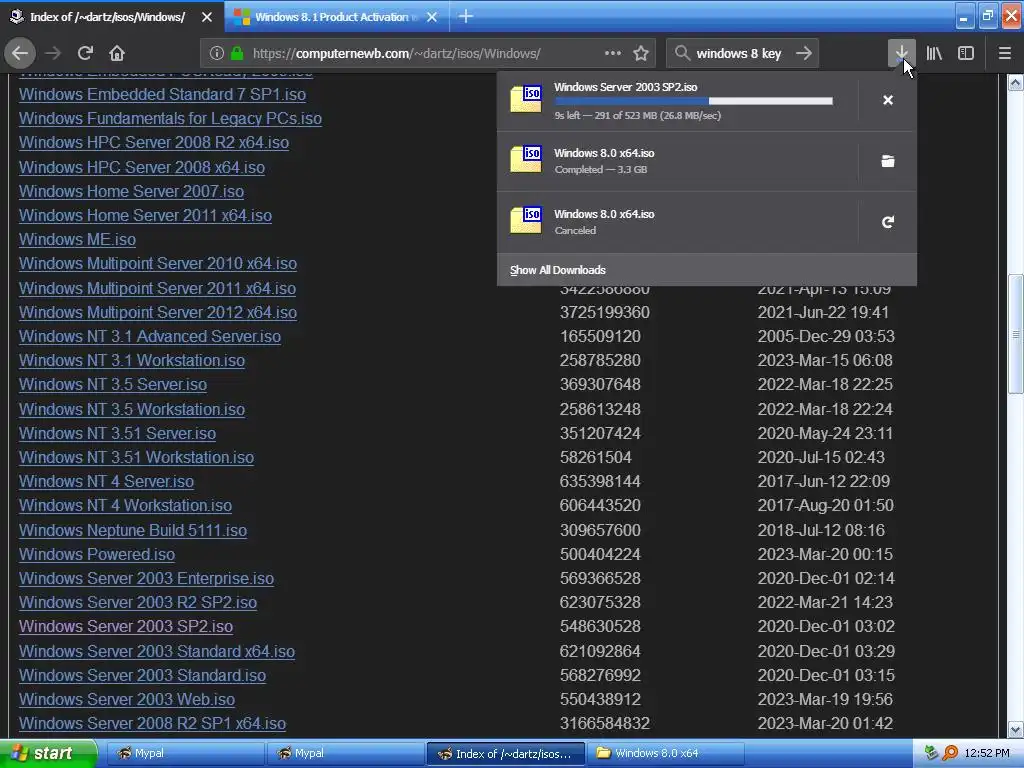Click the scrollbar up arrow

click(x=1016, y=82)
